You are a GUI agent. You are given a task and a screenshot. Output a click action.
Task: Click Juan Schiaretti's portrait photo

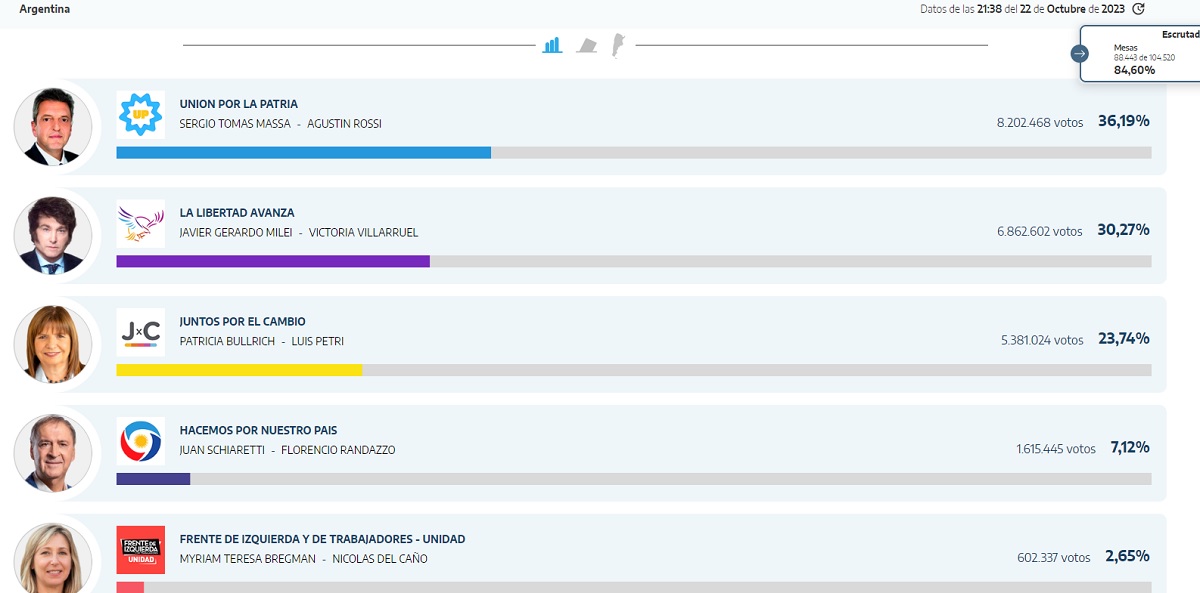click(x=53, y=453)
